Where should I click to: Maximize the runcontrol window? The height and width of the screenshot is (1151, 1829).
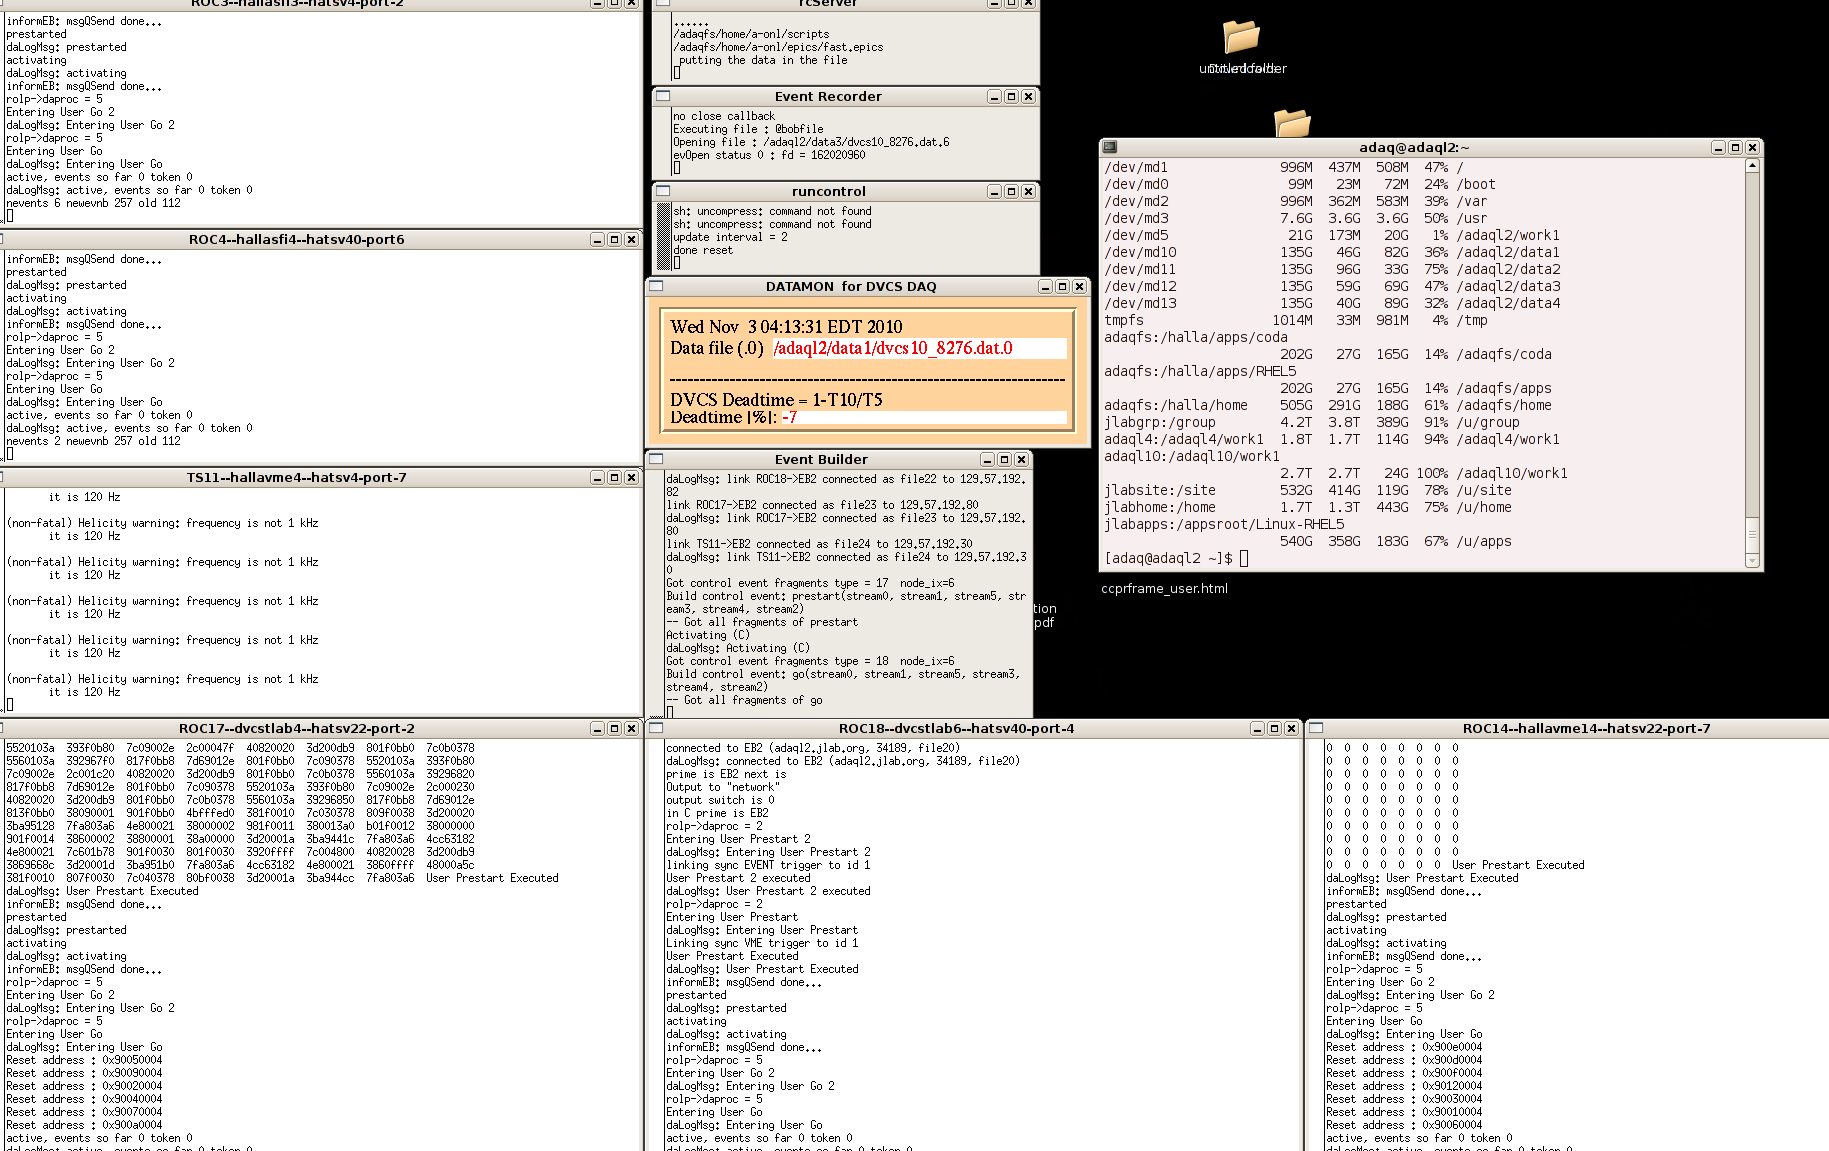coord(1011,191)
